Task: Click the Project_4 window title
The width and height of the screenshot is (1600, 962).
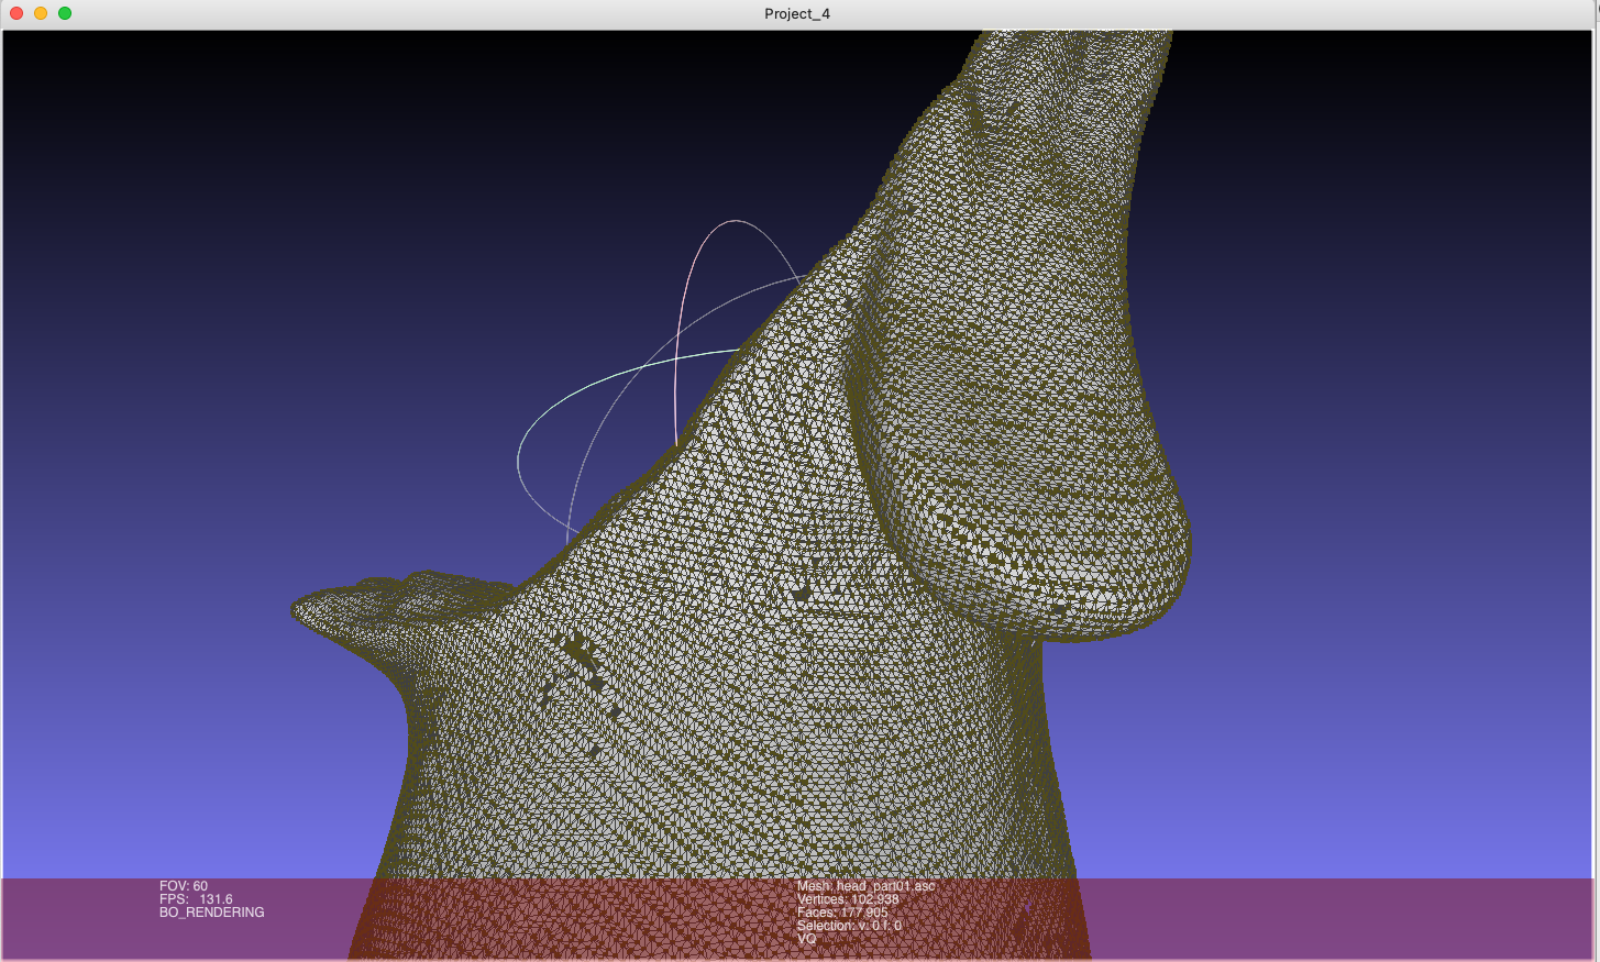Action: click(x=797, y=14)
